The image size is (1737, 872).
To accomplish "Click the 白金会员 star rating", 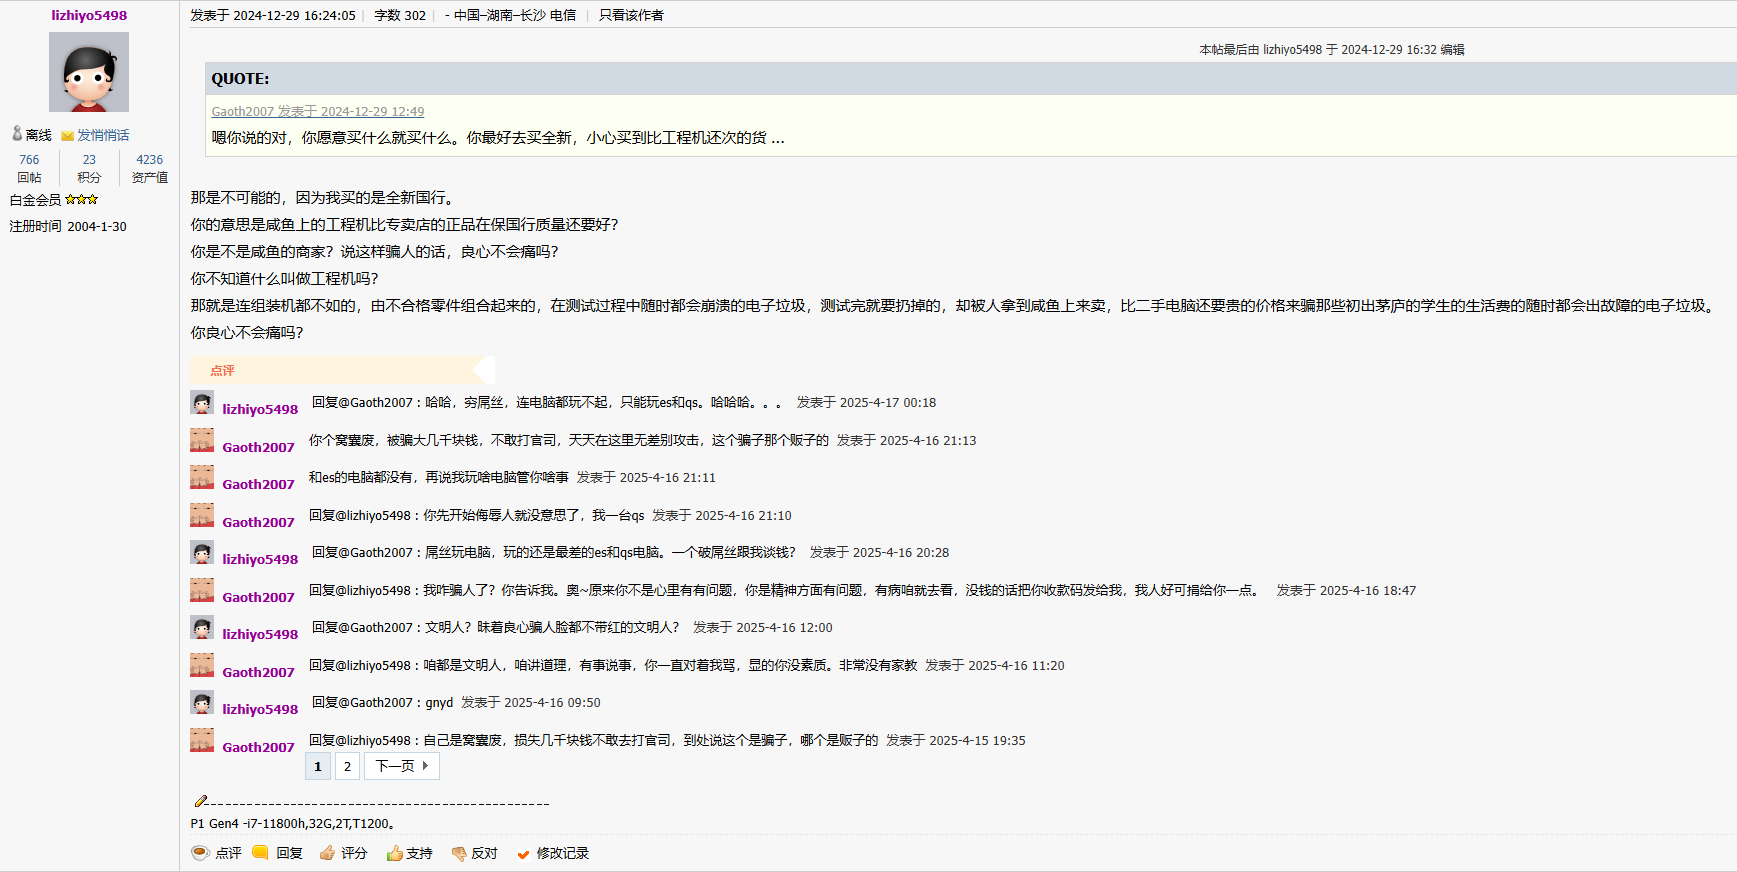I will coord(82,200).
